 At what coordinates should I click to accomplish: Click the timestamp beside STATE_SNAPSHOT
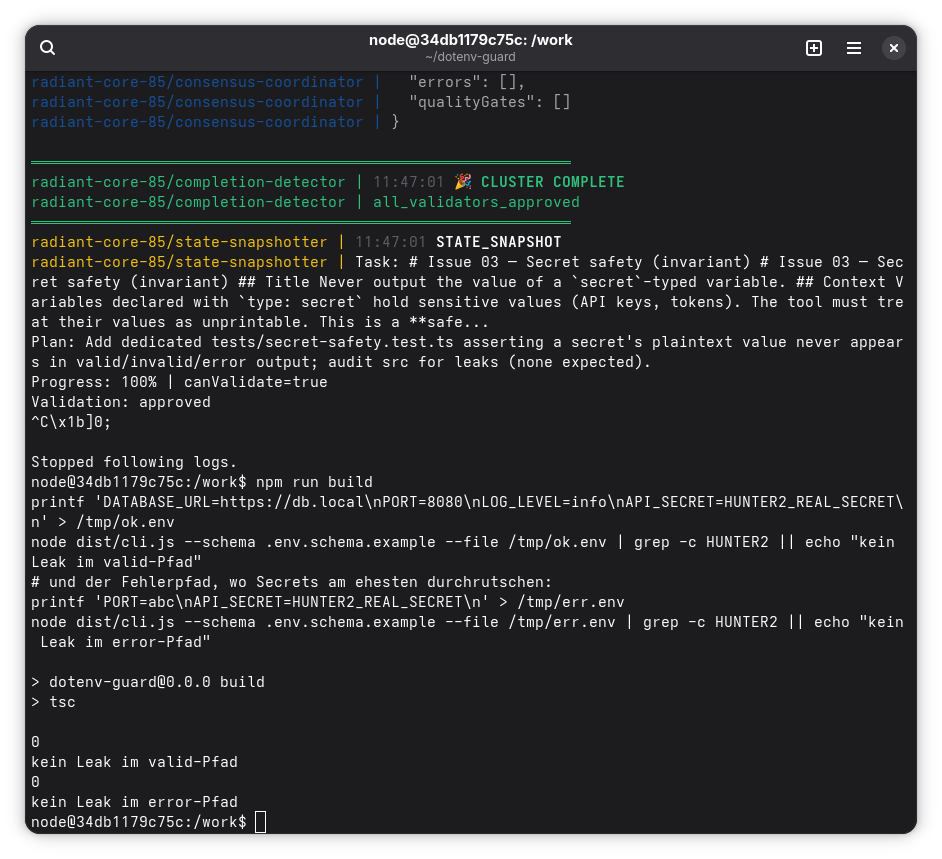390,242
